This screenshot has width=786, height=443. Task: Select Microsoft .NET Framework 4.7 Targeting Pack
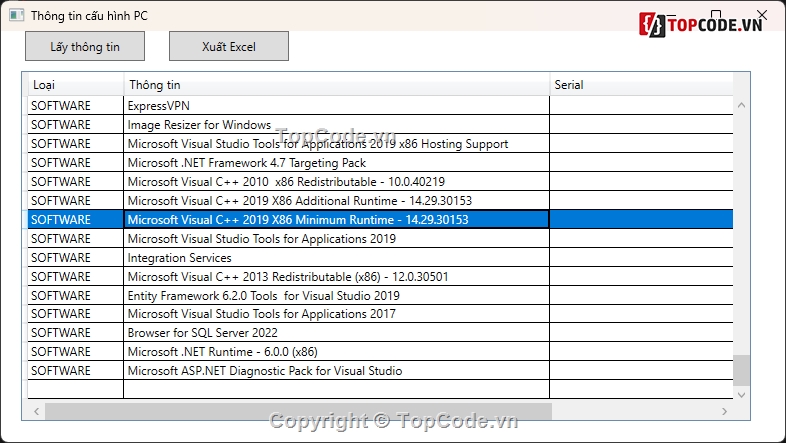(380, 162)
